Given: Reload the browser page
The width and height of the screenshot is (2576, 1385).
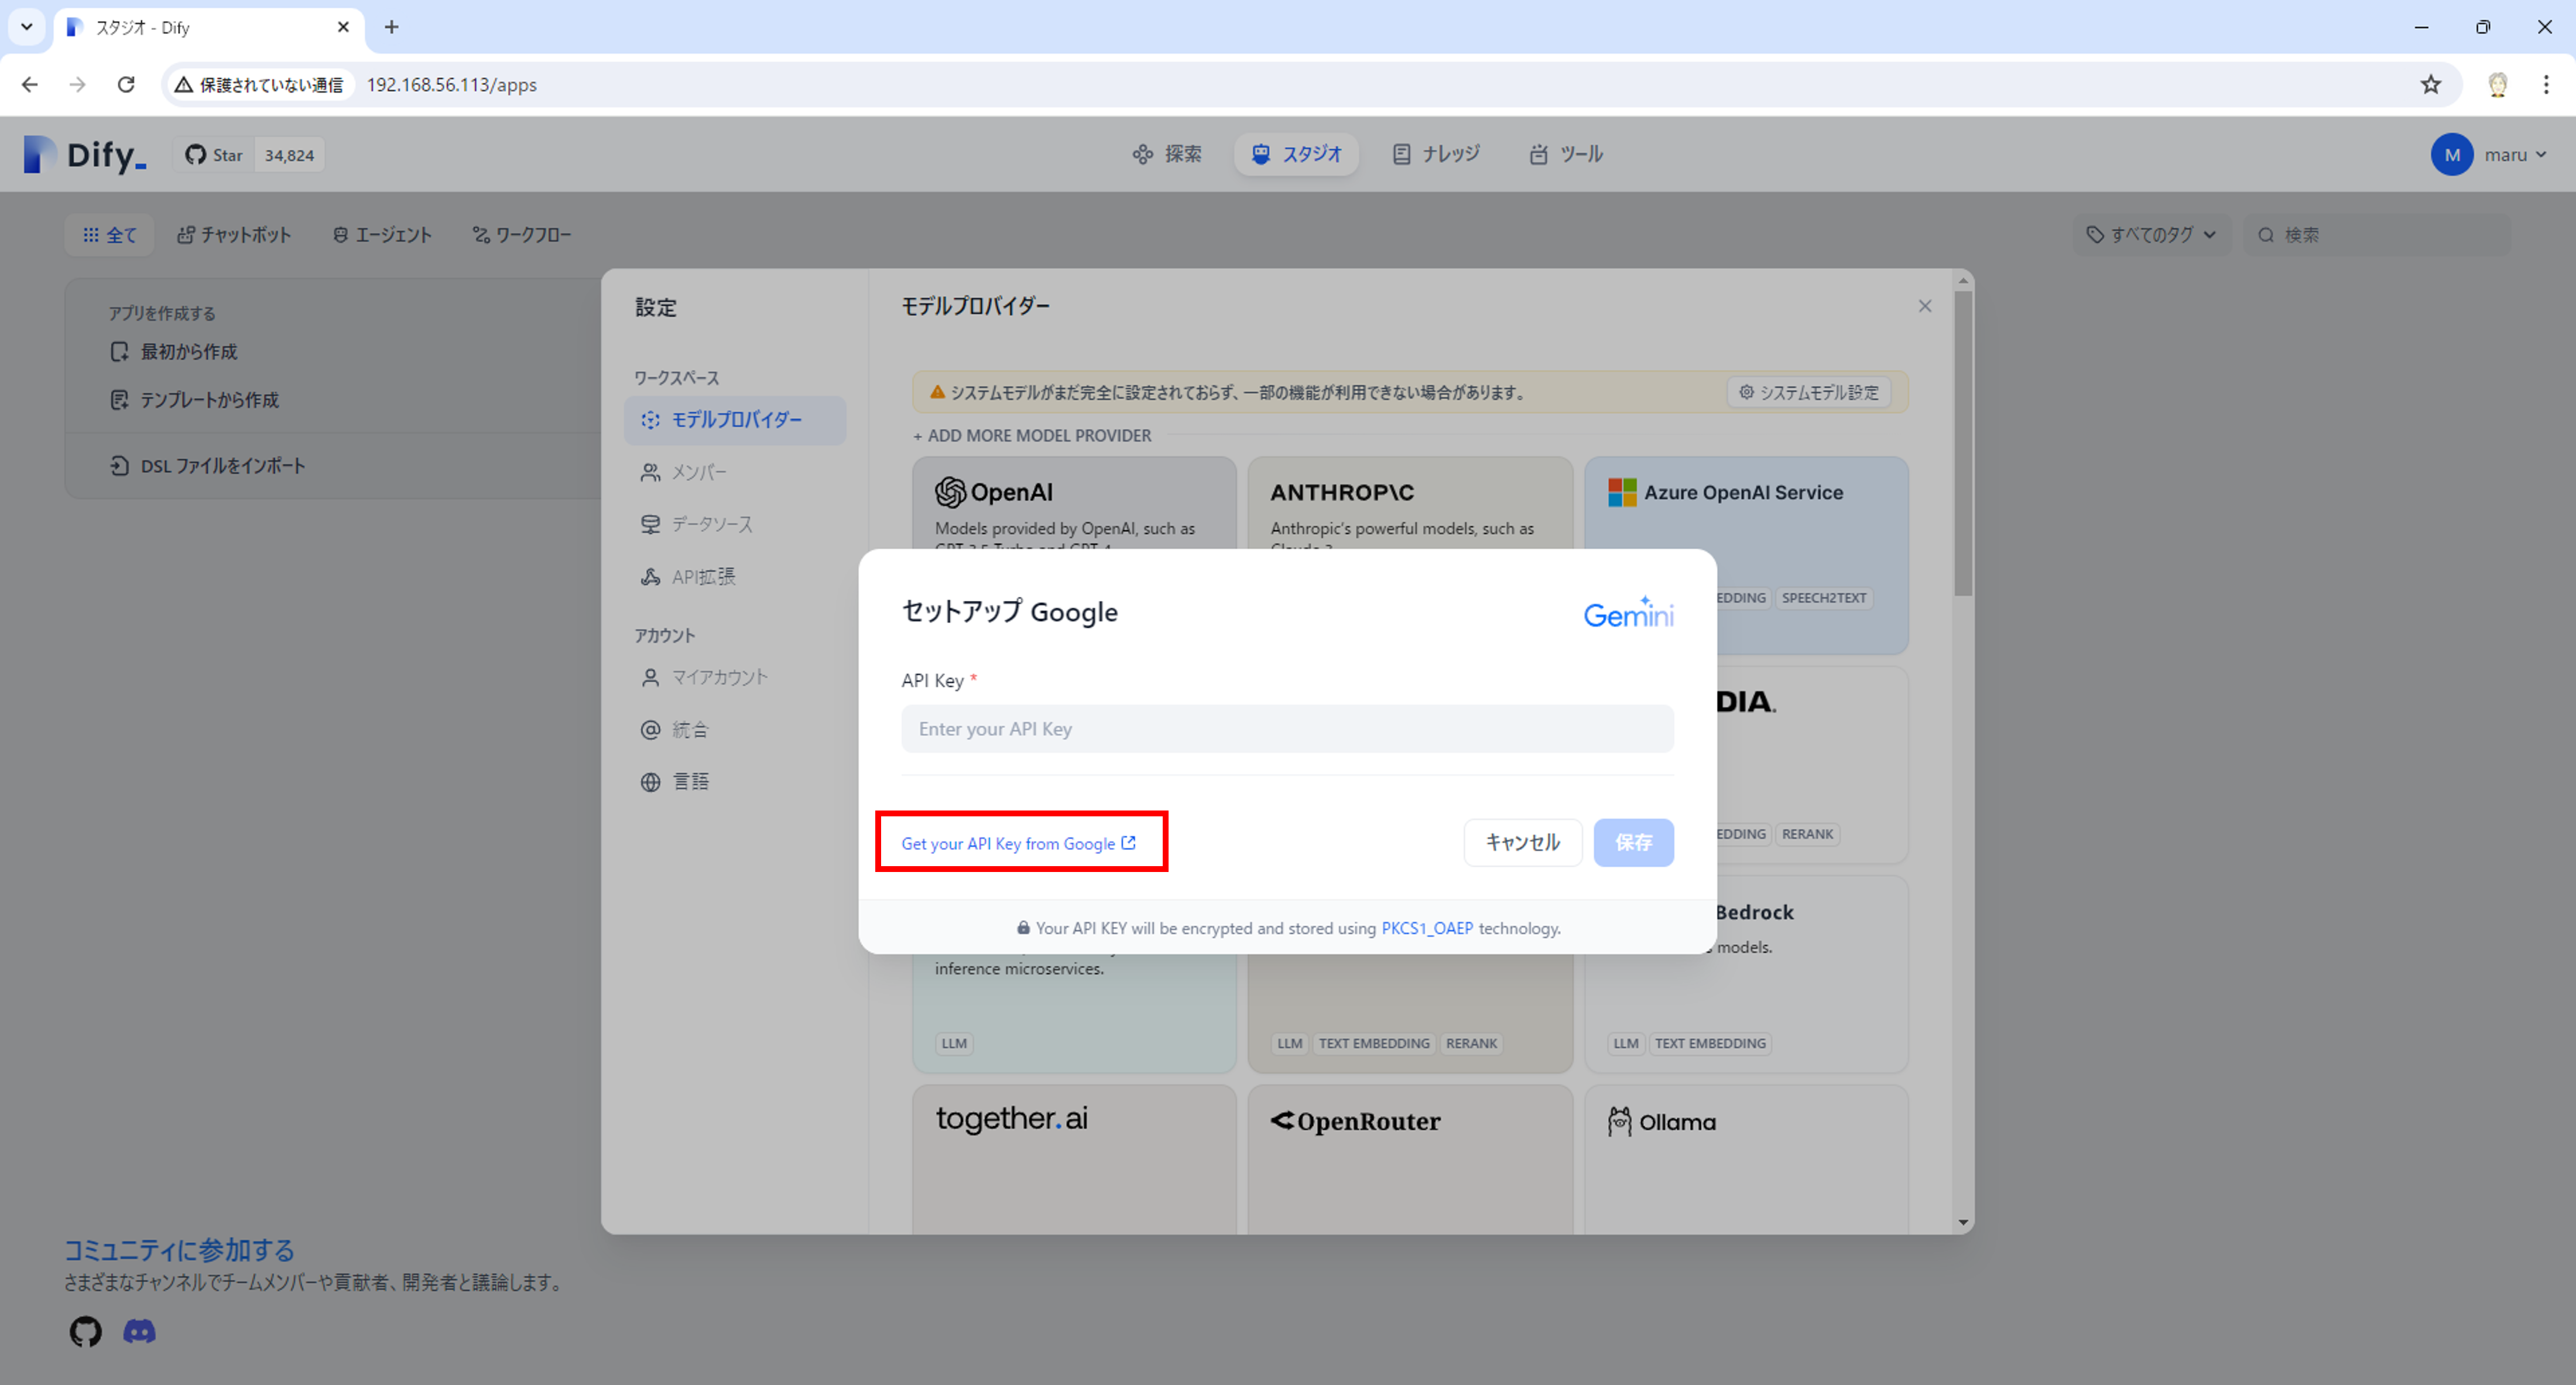Looking at the screenshot, I should click(126, 85).
